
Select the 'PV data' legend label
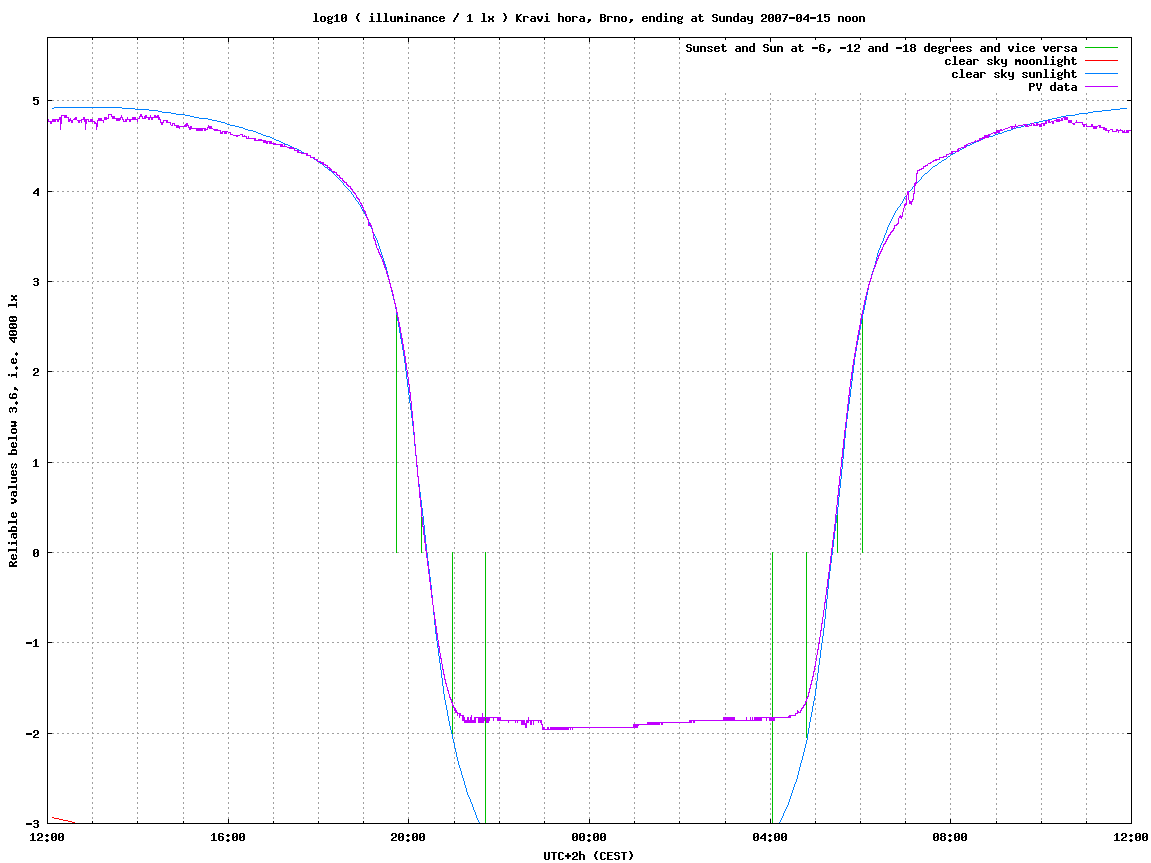1052,87
